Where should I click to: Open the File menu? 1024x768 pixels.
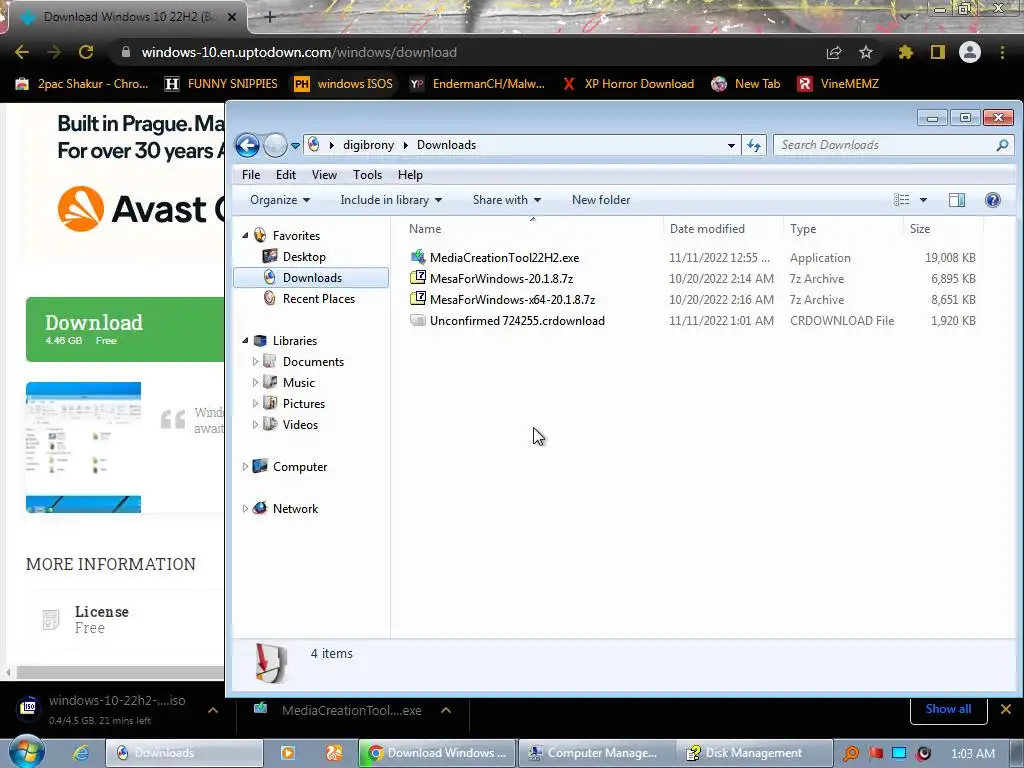251,174
